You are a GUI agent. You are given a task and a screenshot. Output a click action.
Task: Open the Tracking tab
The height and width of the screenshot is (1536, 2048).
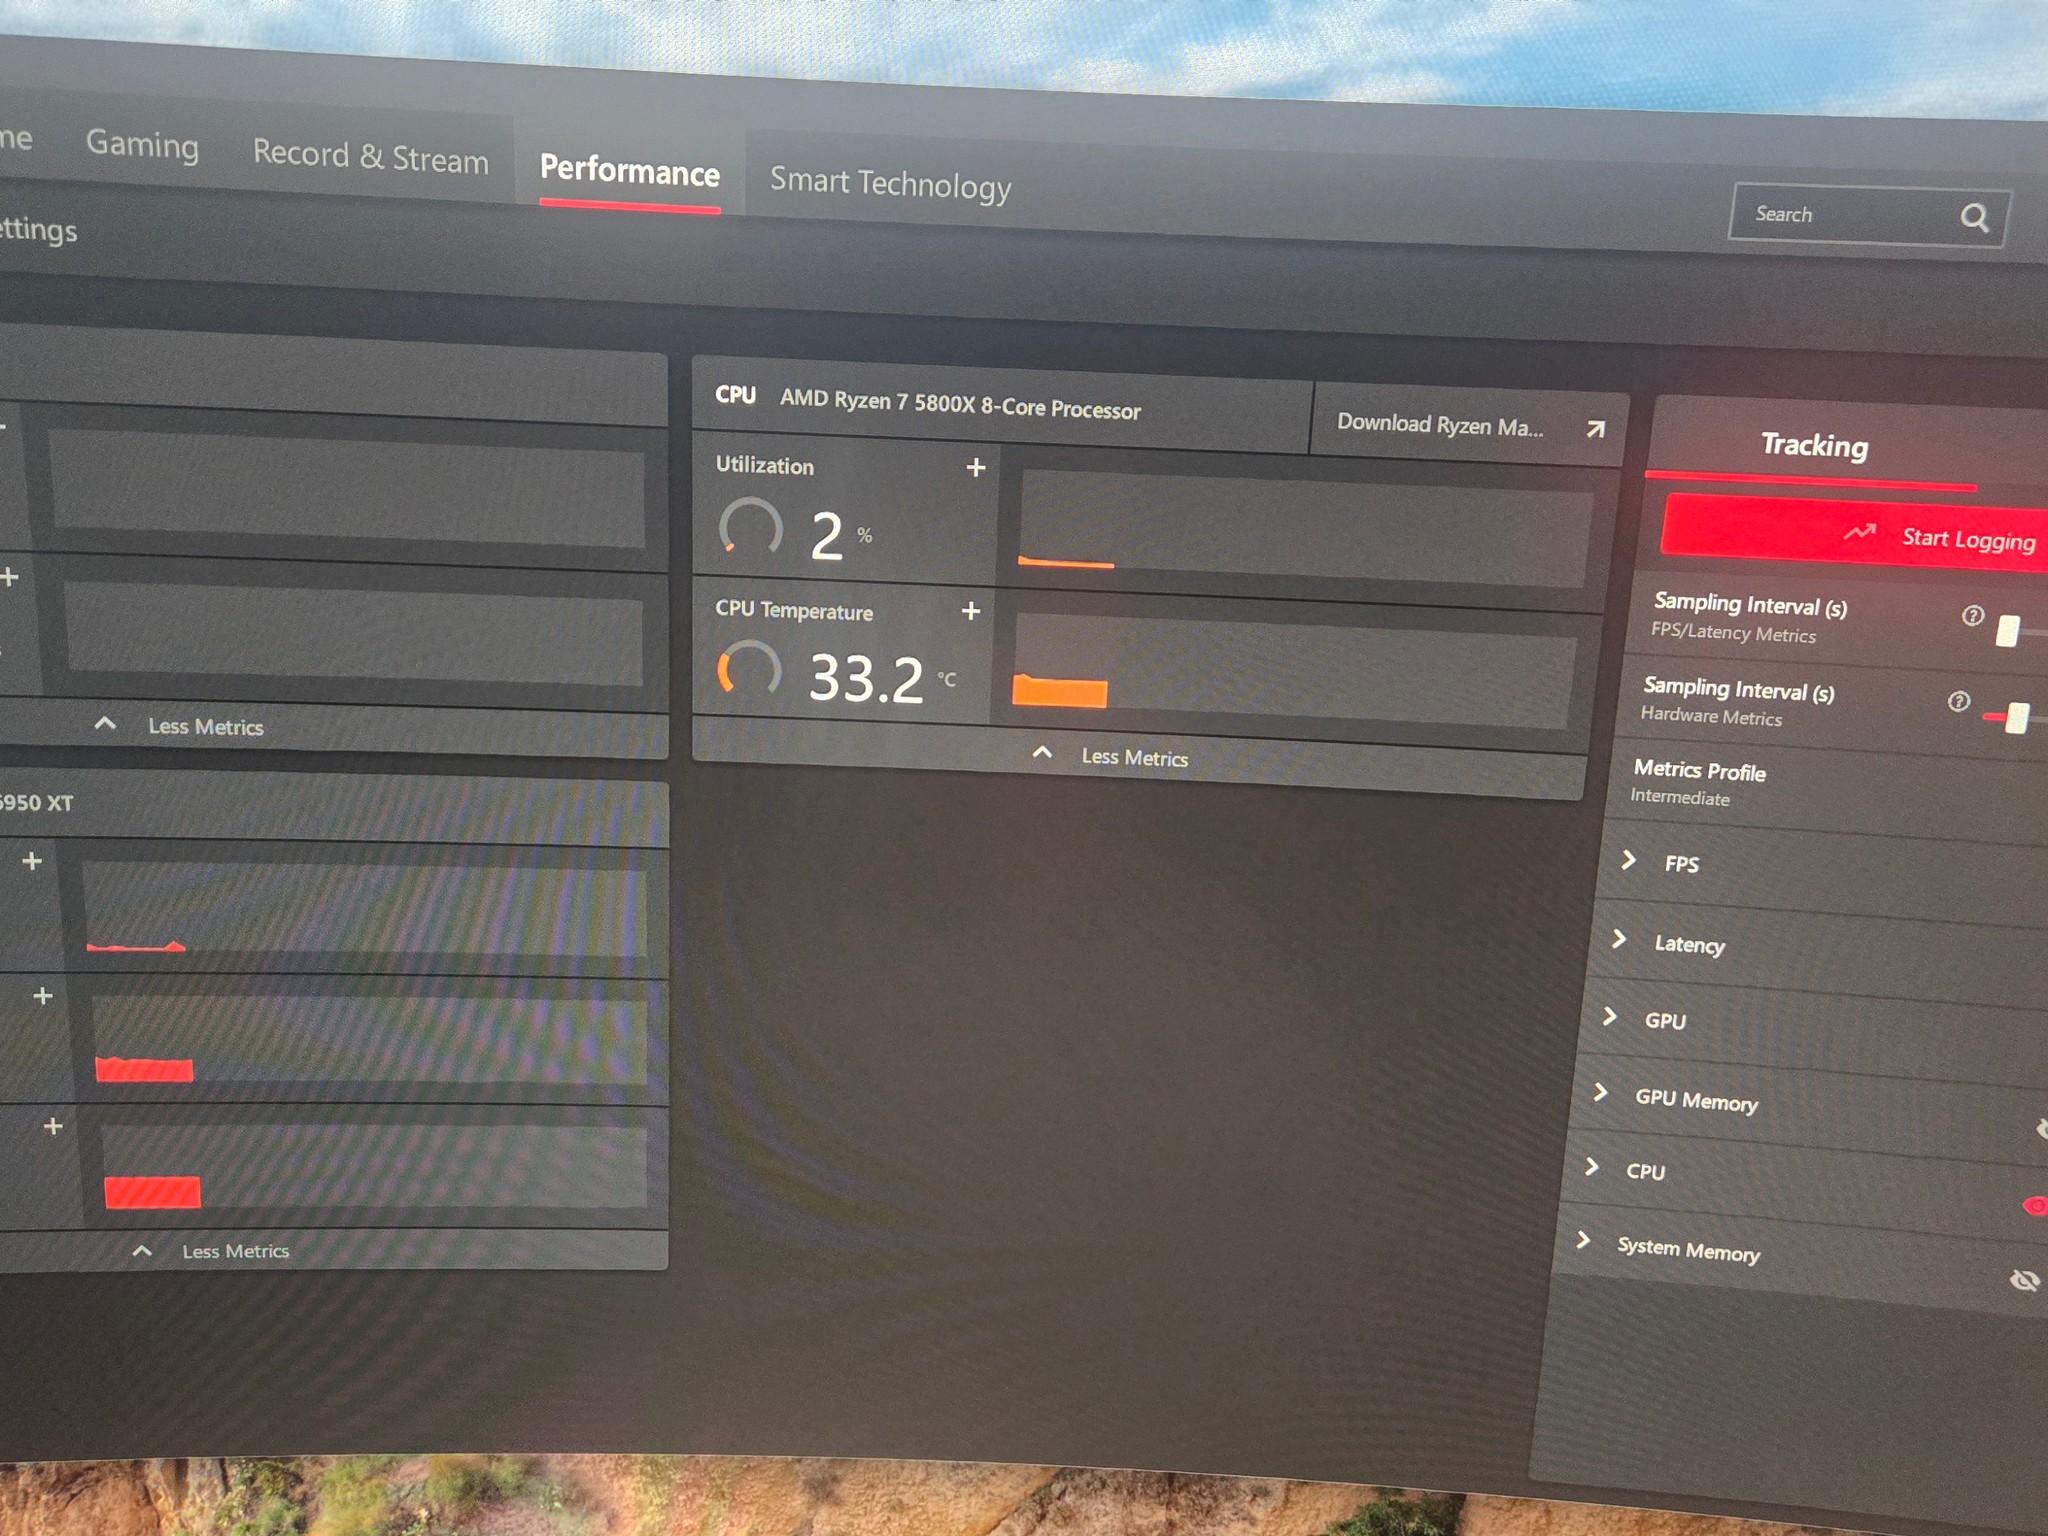tap(1814, 445)
